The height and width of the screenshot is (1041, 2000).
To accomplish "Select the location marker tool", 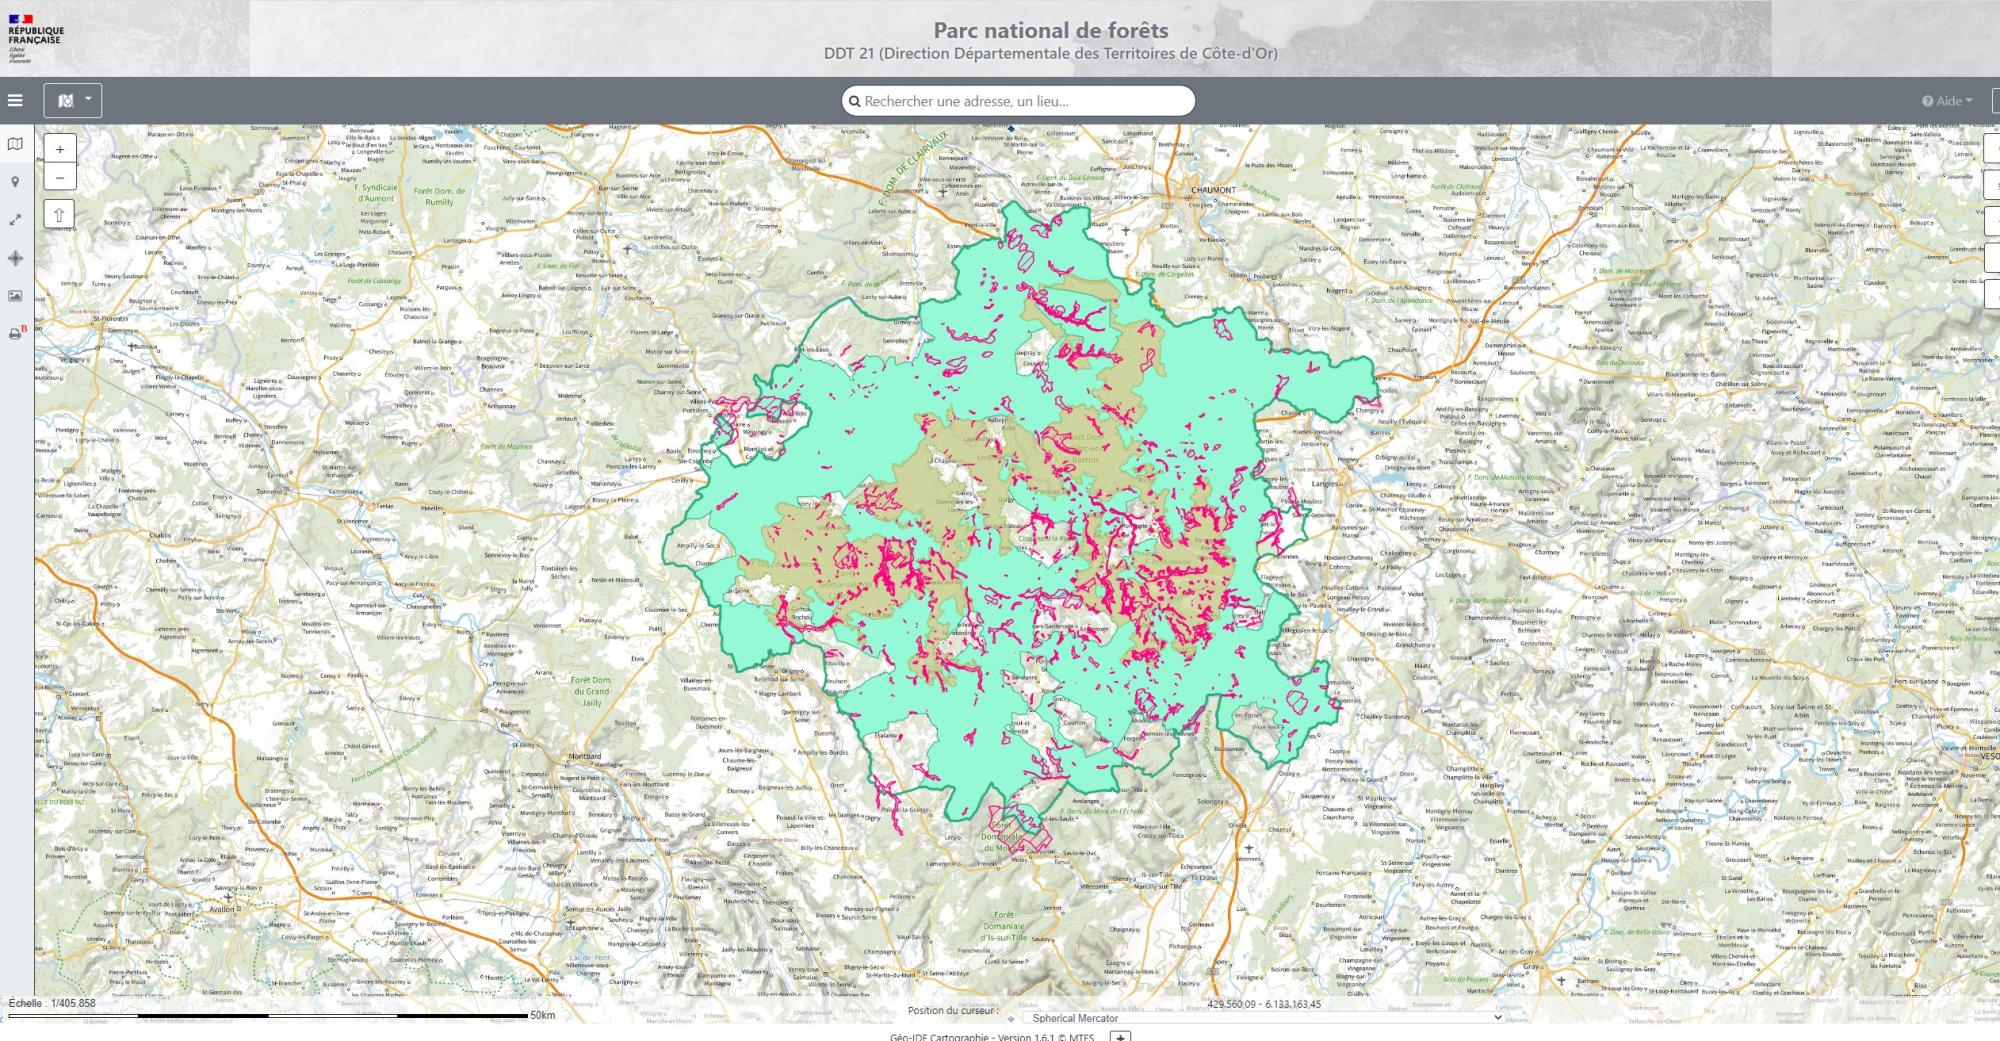I will pos(15,182).
